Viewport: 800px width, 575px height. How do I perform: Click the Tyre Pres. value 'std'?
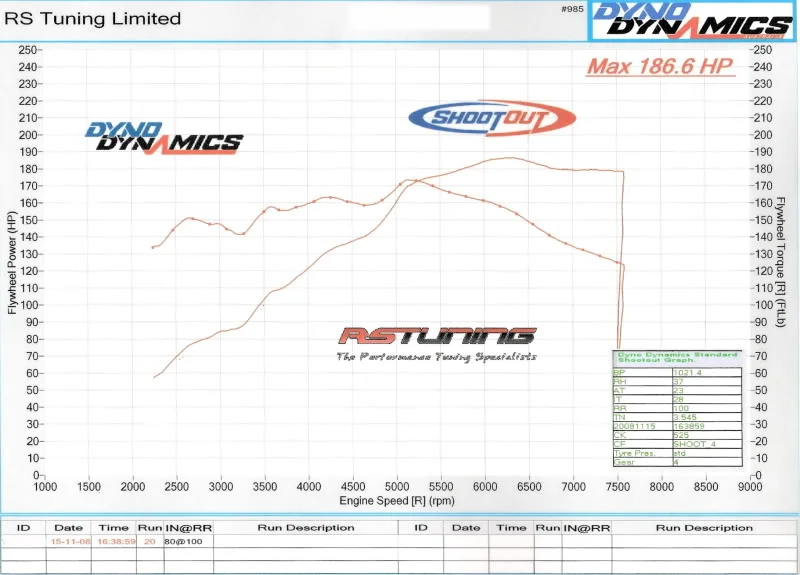(x=680, y=453)
